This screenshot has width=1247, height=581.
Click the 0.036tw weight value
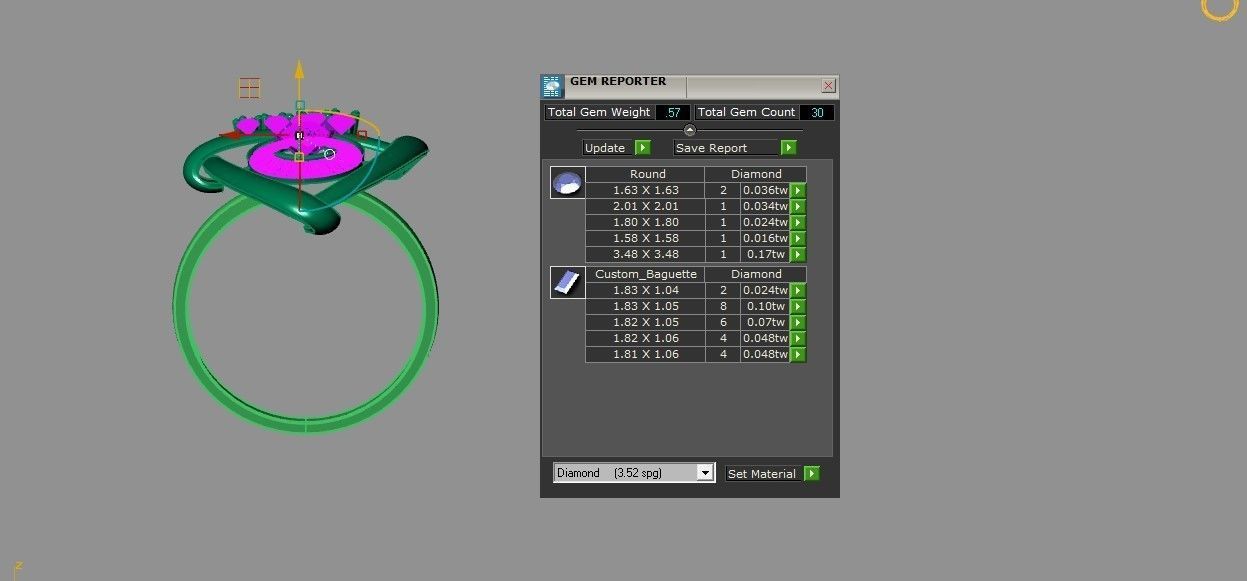(765, 190)
